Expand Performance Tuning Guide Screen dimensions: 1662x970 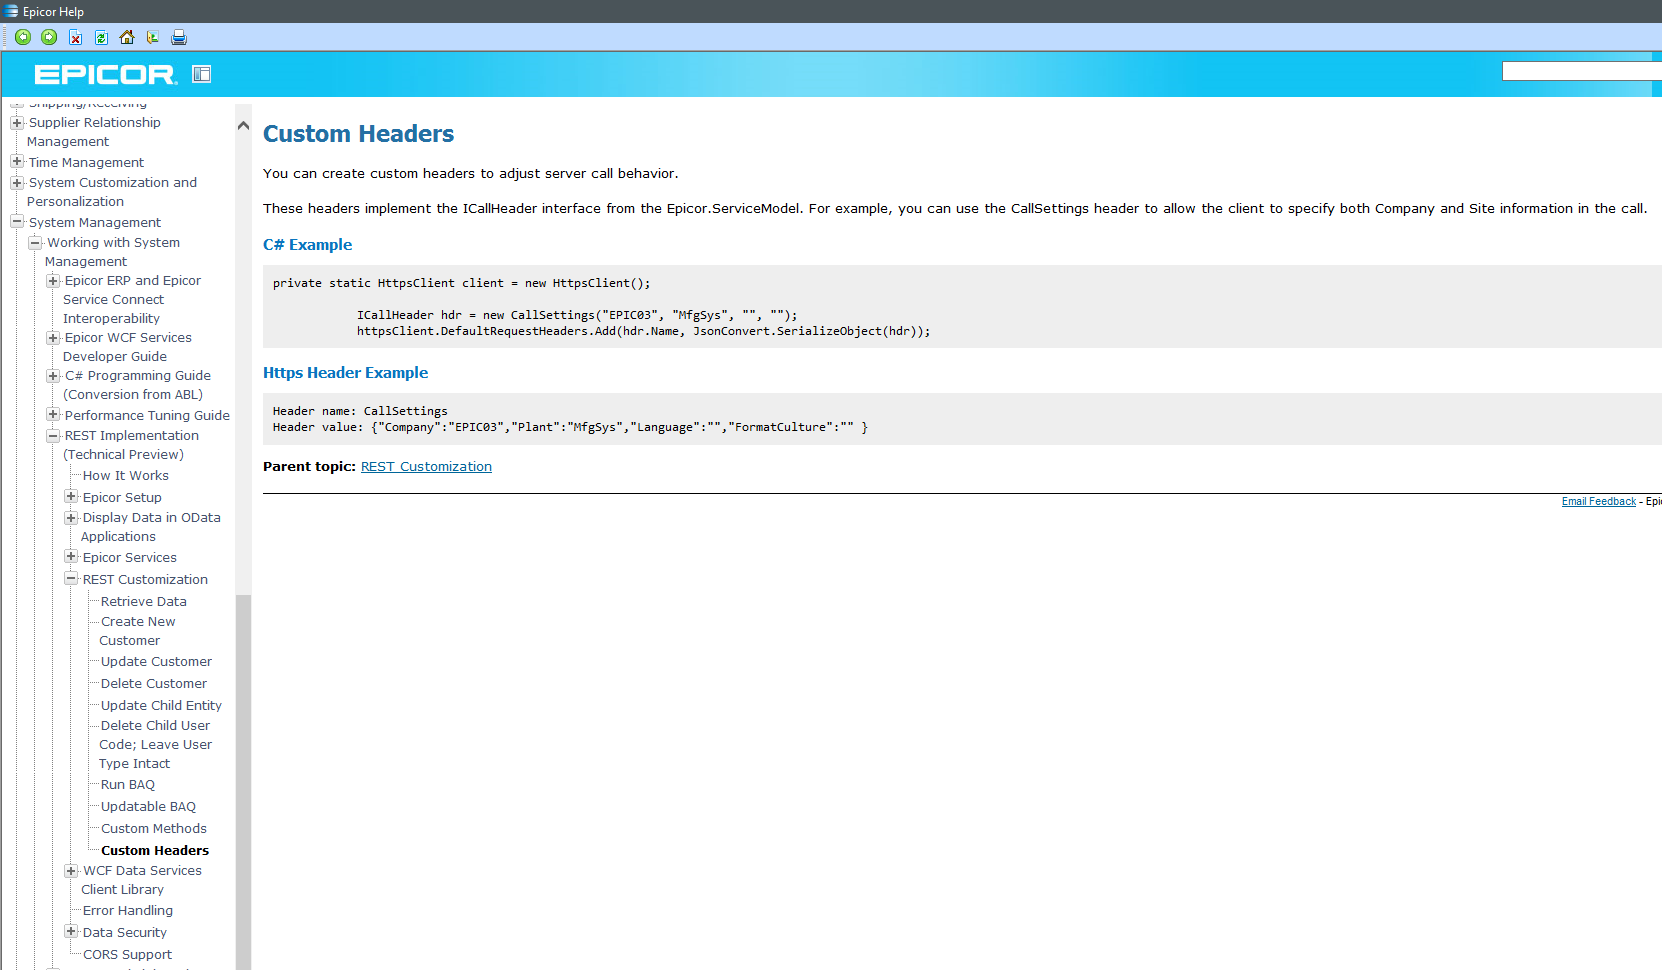(x=53, y=414)
